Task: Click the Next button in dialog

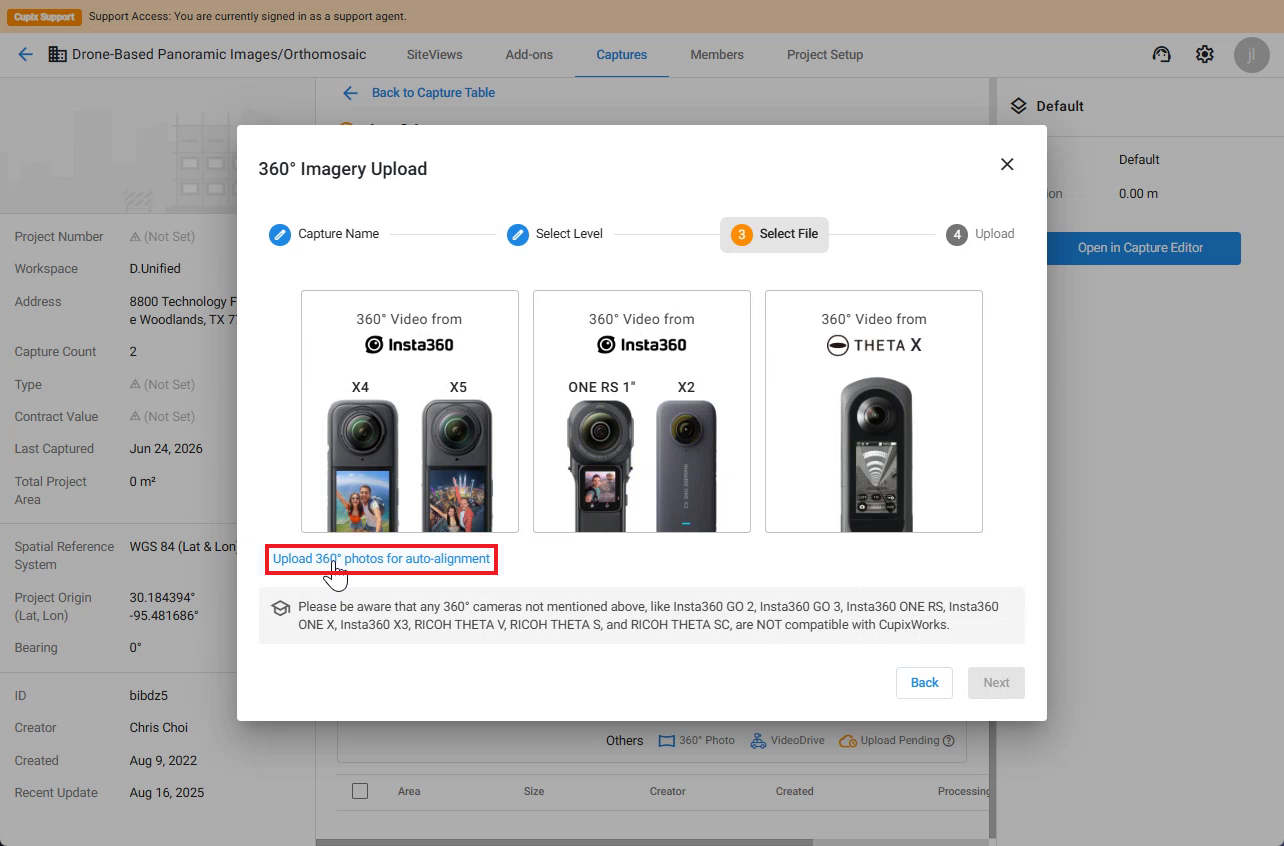Action: pos(996,683)
